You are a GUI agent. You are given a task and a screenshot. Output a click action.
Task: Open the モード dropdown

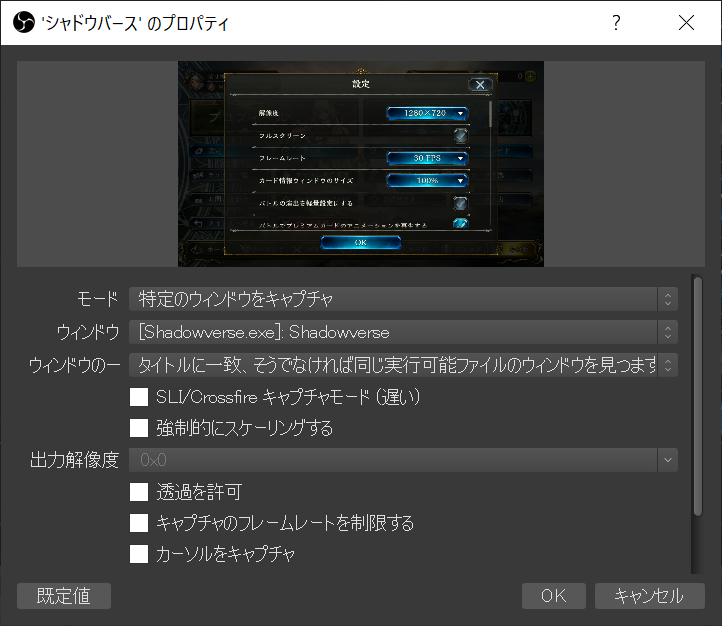(403, 299)
